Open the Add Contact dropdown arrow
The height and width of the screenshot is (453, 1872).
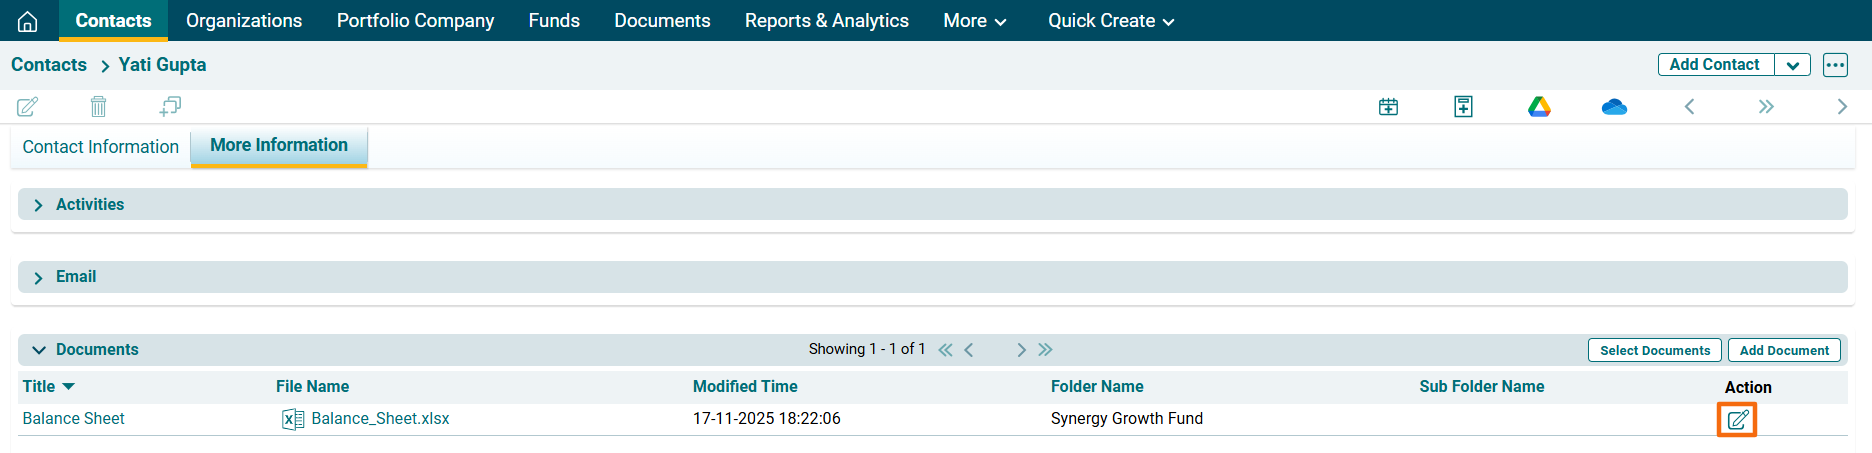click(1792, 65)
